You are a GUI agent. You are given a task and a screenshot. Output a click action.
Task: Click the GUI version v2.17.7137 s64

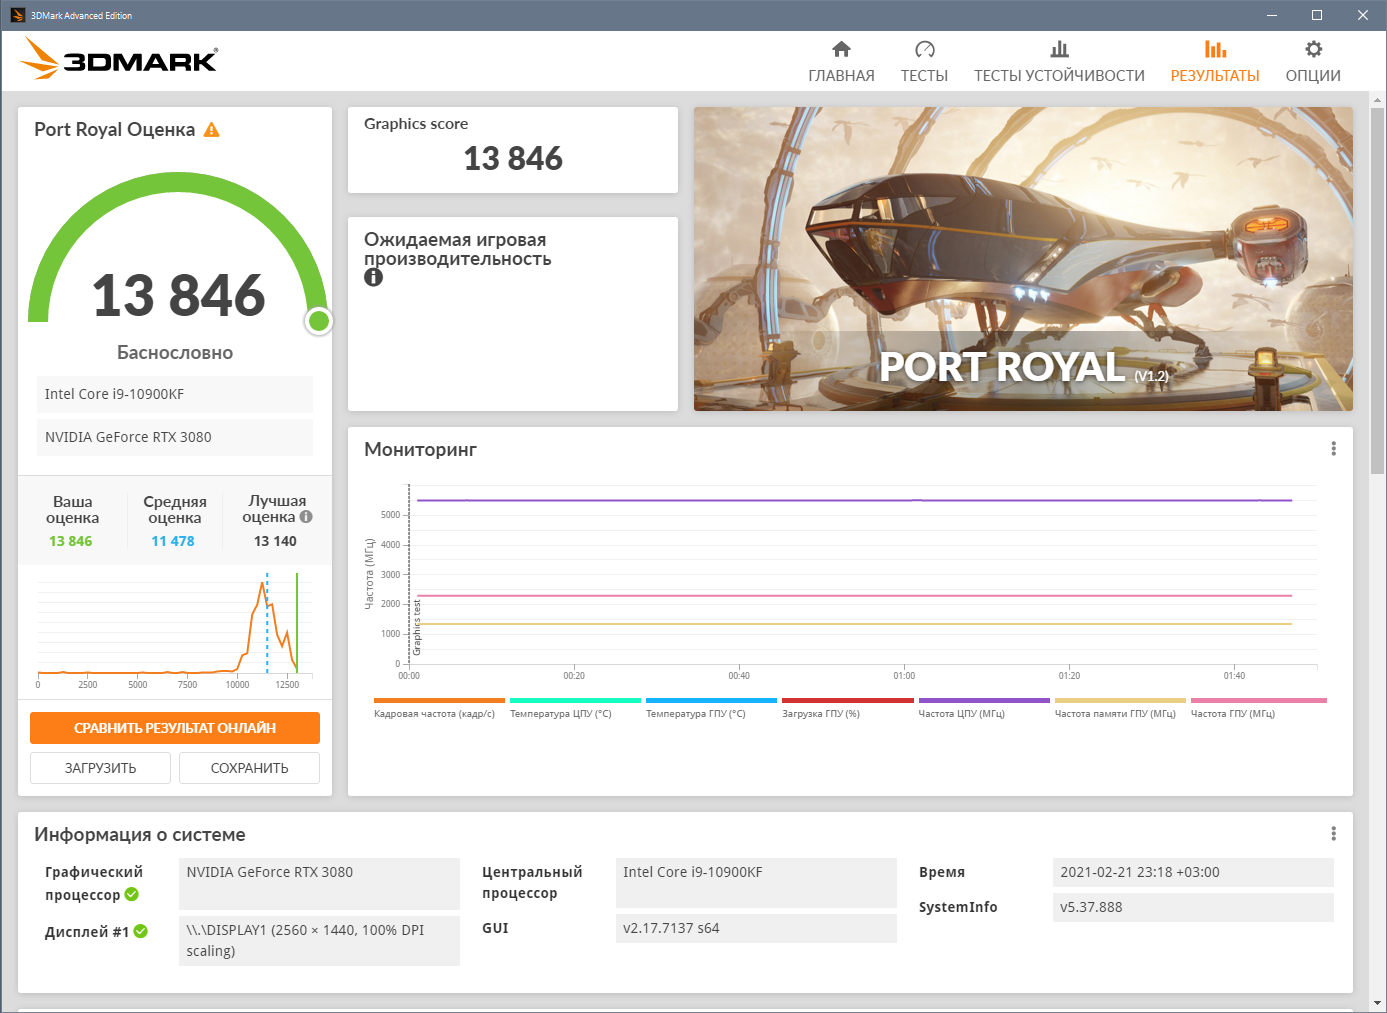coord(756,928)
